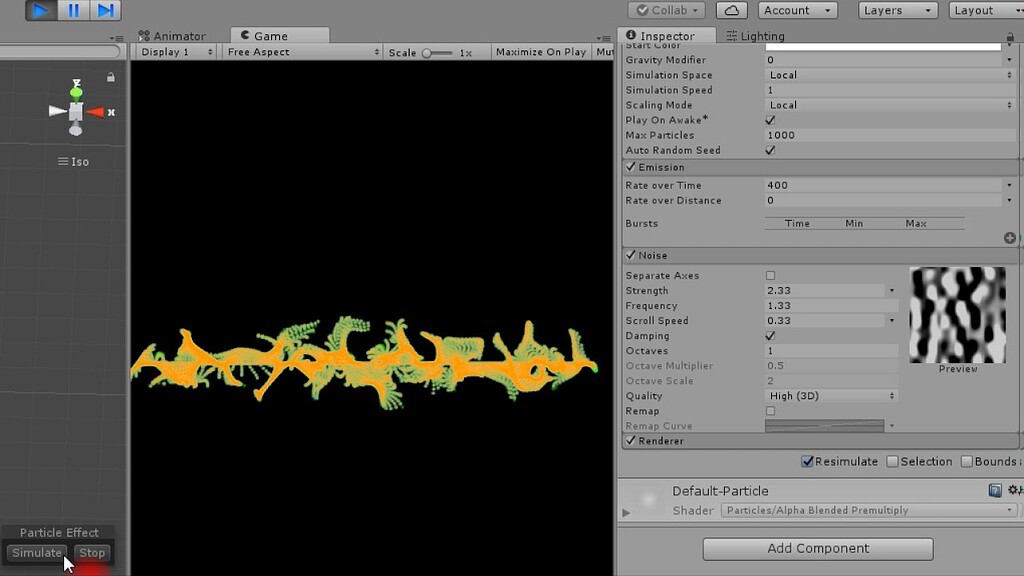
Task: Open the Quality dropdown set to High (3D)
Action: point(830,396)
